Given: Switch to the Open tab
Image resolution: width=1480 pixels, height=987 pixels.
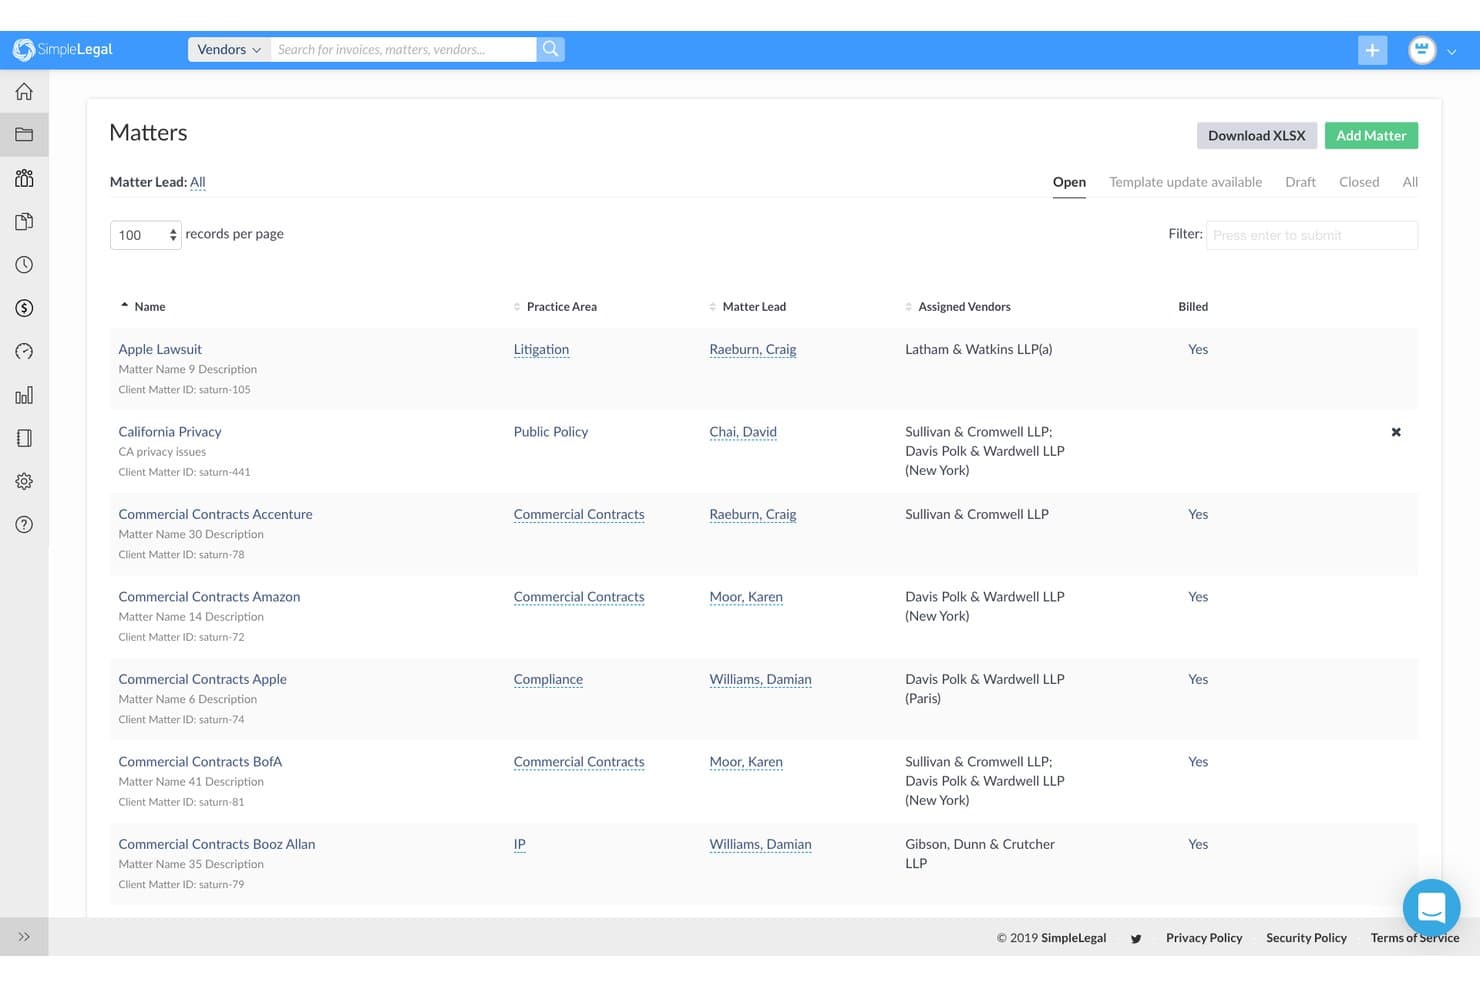Looking at the screenshot, I should point(1069,182).
